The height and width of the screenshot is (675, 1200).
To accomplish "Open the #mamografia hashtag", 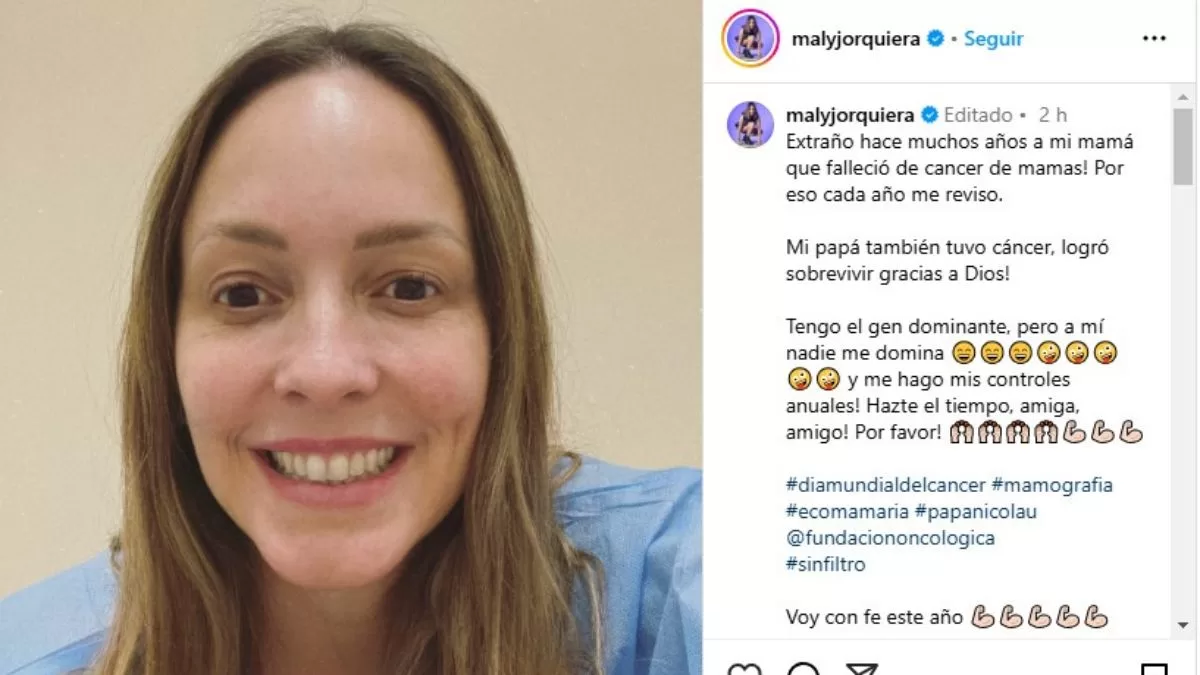I will (x=1052, y=485).
